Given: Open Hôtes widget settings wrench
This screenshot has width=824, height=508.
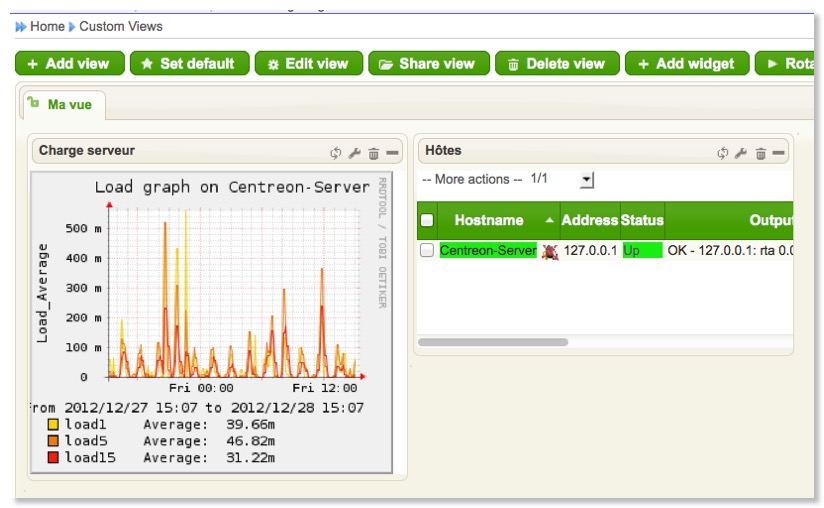Looking at the screenshot, I should coord(741,153).
